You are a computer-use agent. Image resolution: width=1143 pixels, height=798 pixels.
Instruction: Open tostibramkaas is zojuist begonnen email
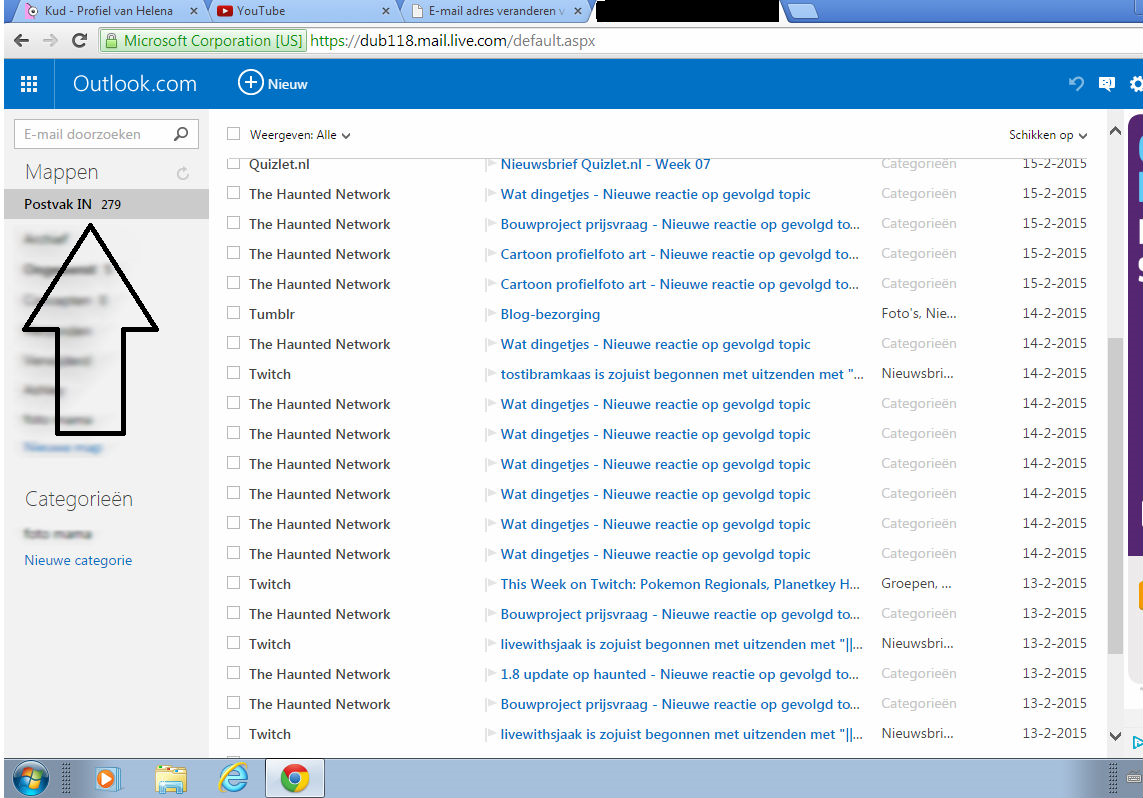(x=682, y=375)
